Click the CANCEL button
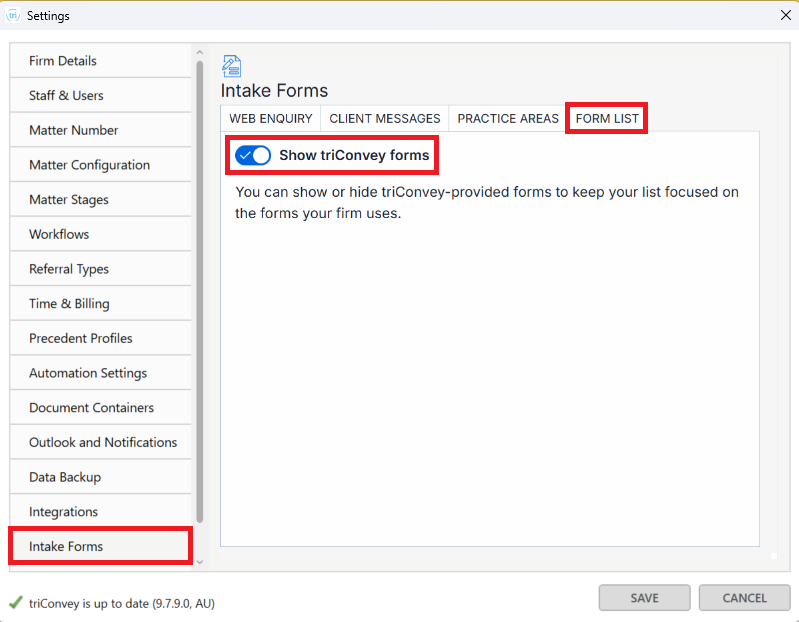This screenshot has width=799, height=622. tap(744, 598)
